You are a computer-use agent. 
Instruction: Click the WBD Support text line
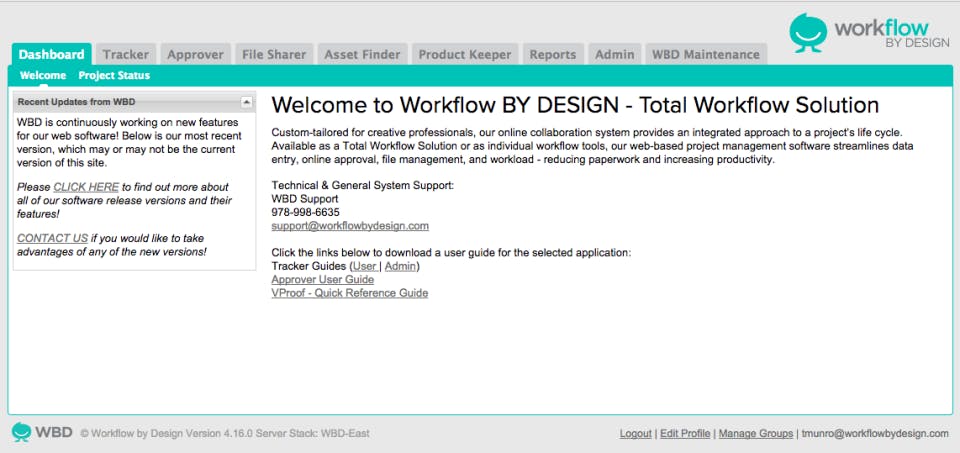(x=305, y=199)
